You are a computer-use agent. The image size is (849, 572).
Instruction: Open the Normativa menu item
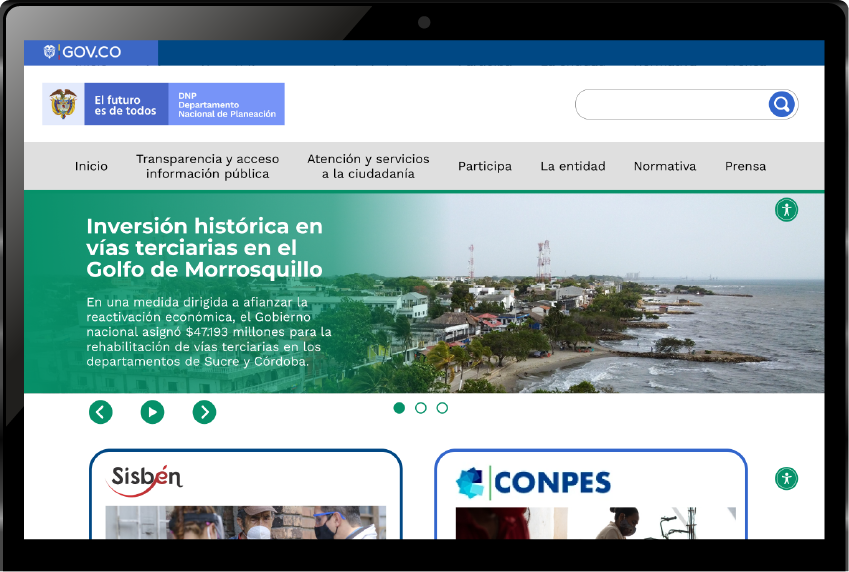pos(665,166)
